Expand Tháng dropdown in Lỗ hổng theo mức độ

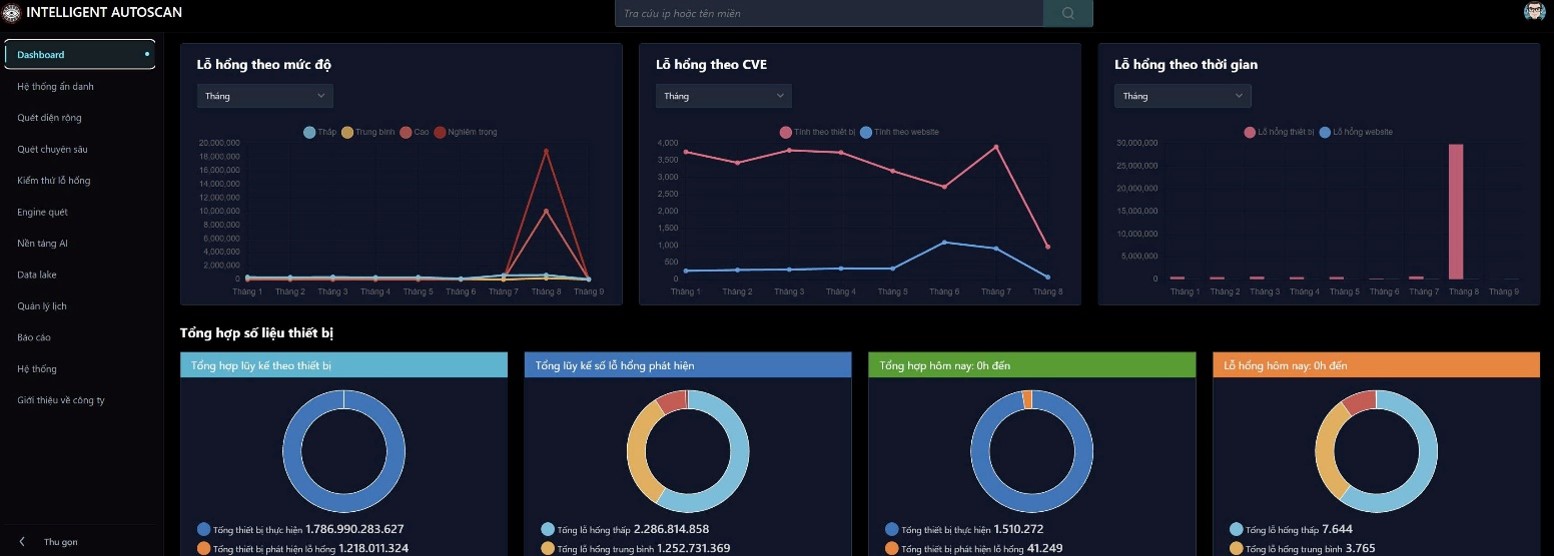pyautogui.click(x=265, y=96)
